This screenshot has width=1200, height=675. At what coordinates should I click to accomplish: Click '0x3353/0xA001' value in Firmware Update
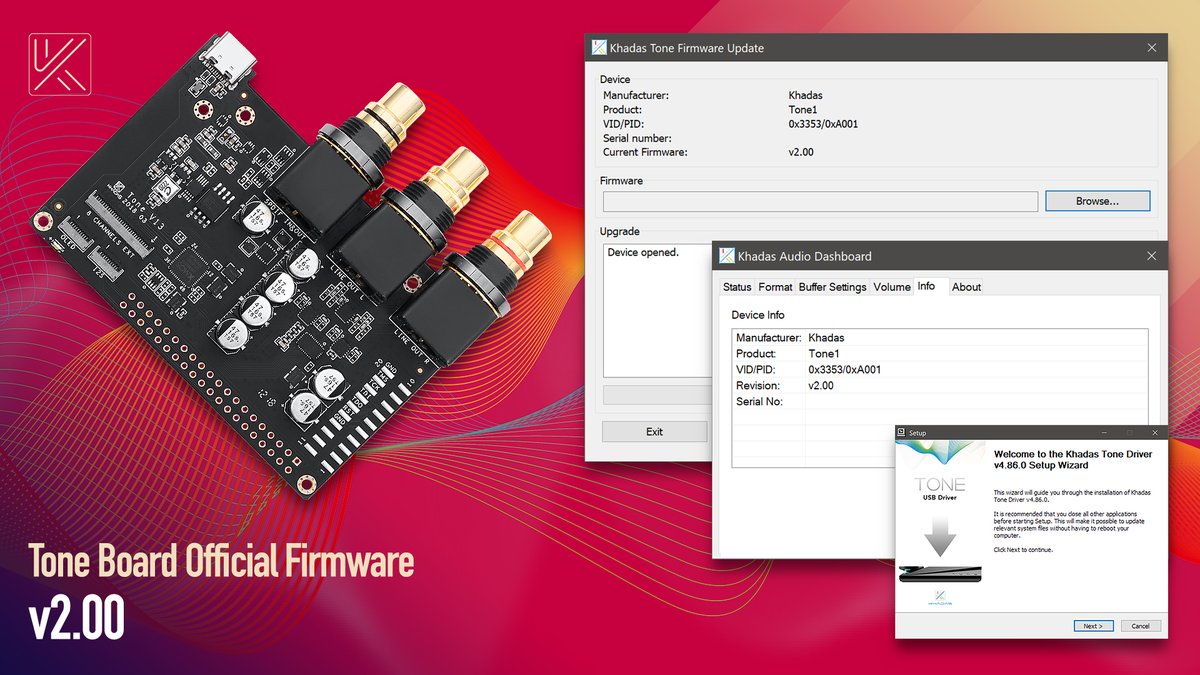point(823,124)
